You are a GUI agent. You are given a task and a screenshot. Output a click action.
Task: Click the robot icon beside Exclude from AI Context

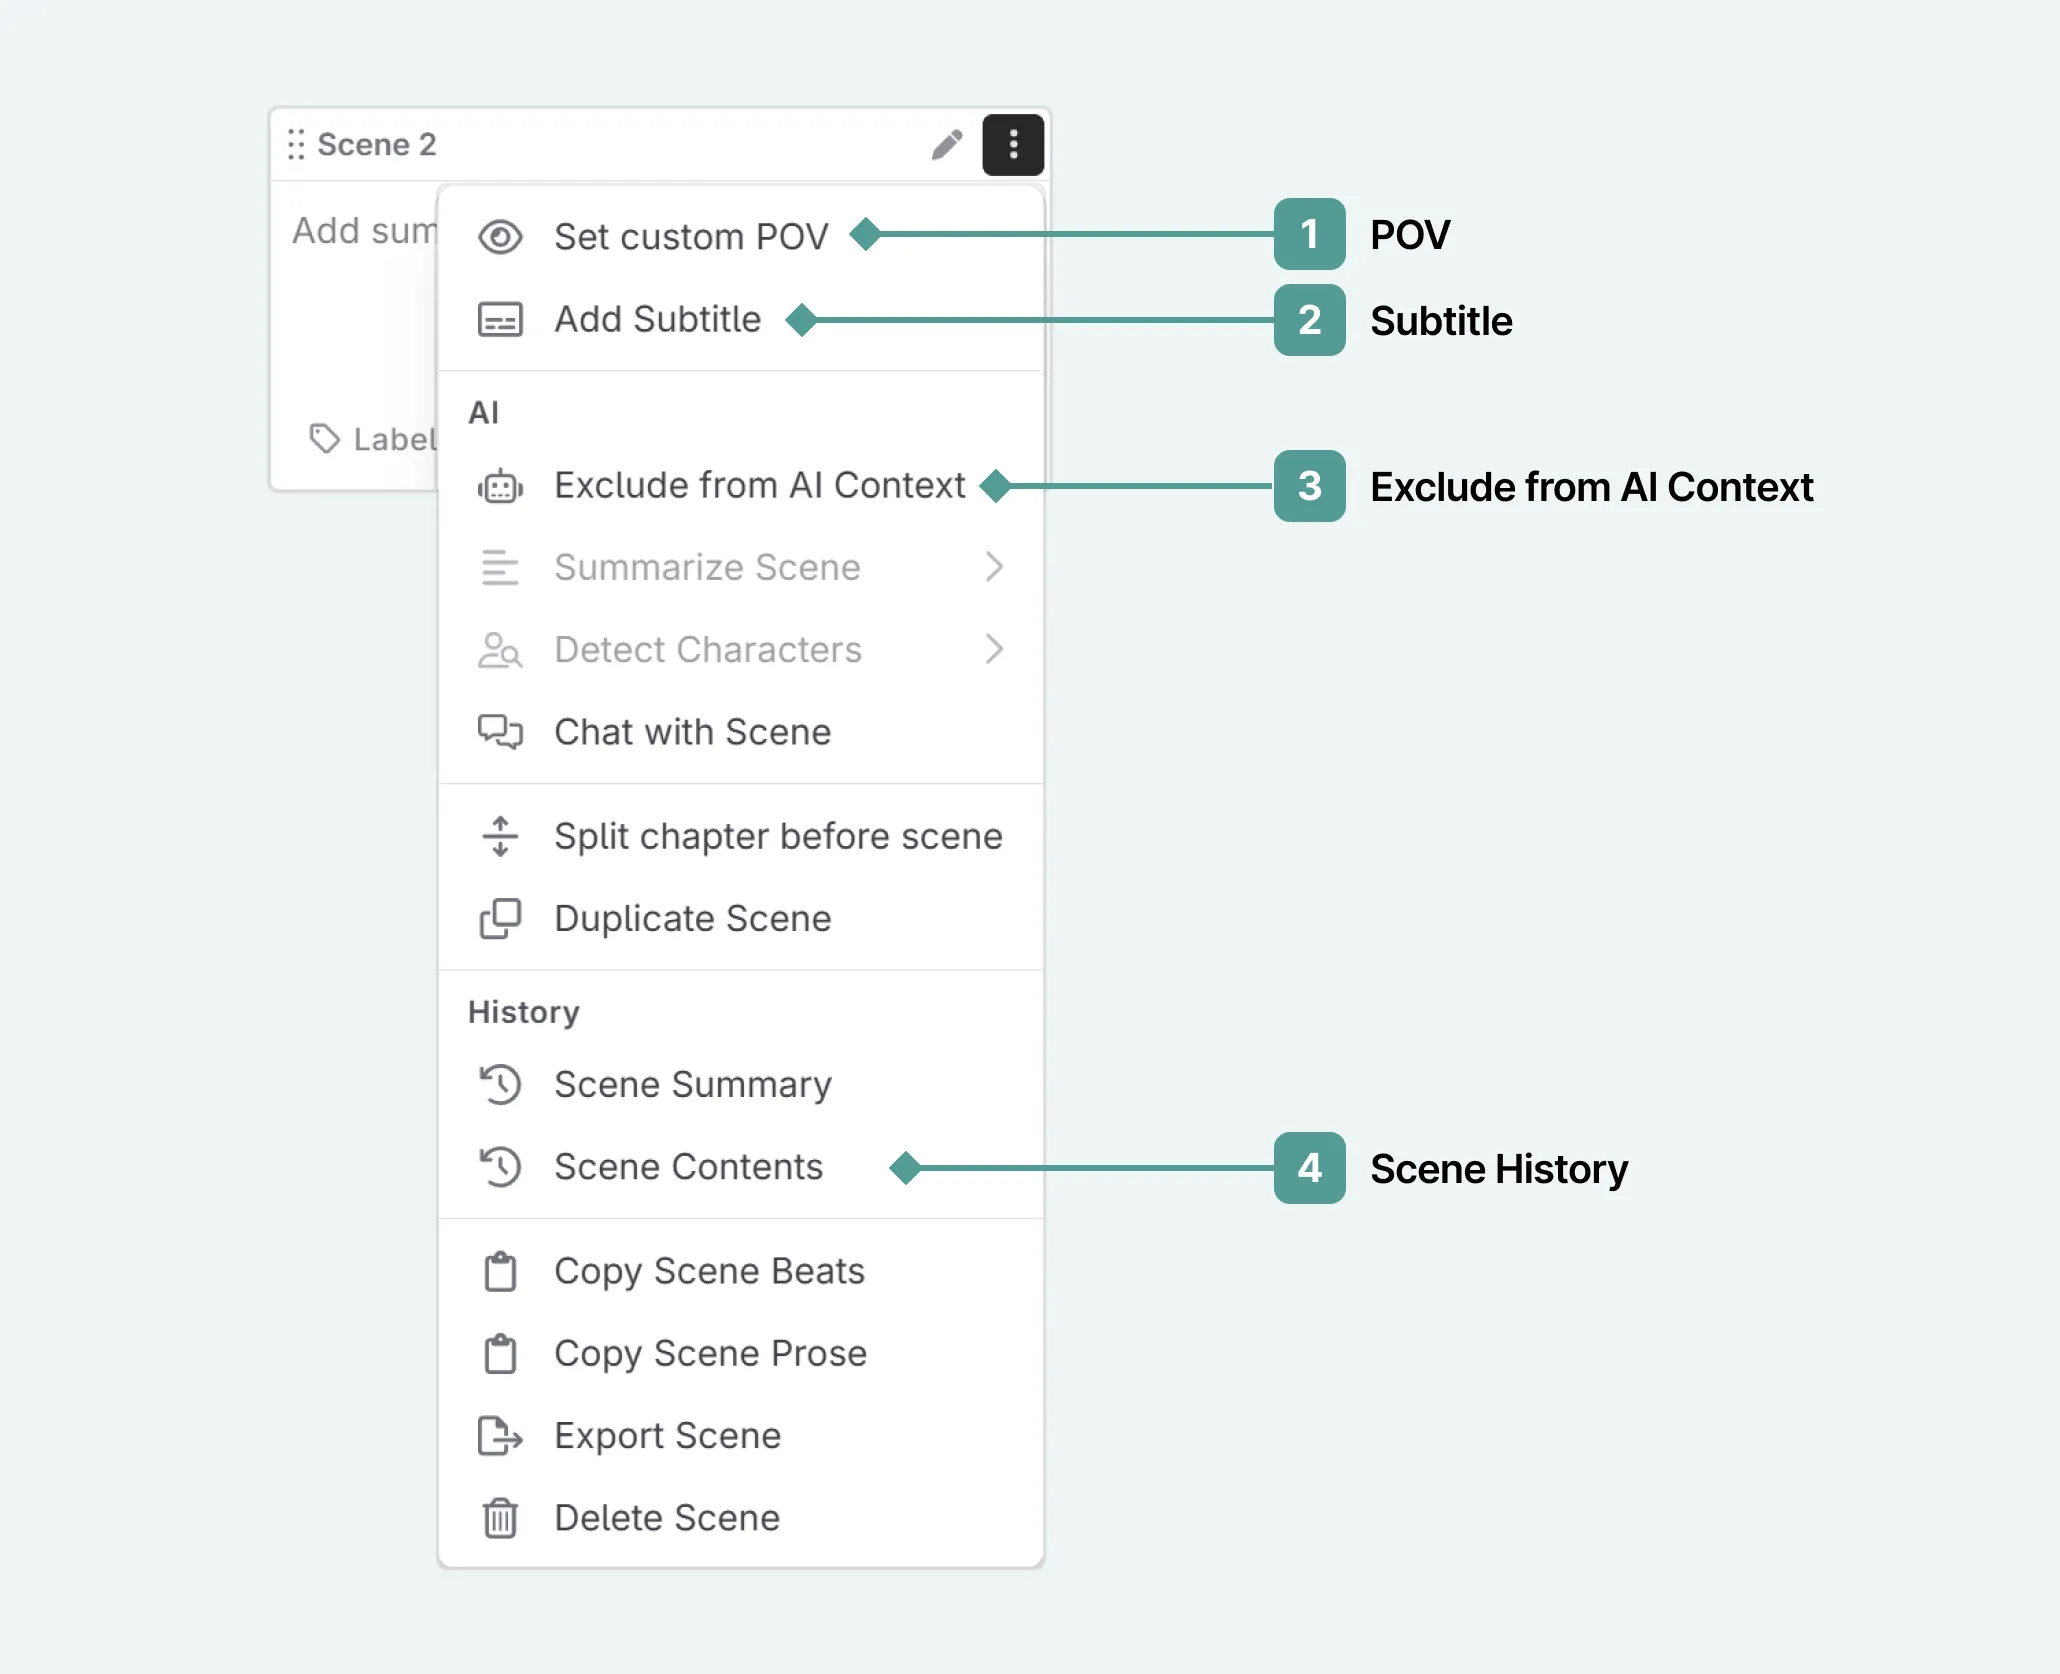click(x=499, y=487)
